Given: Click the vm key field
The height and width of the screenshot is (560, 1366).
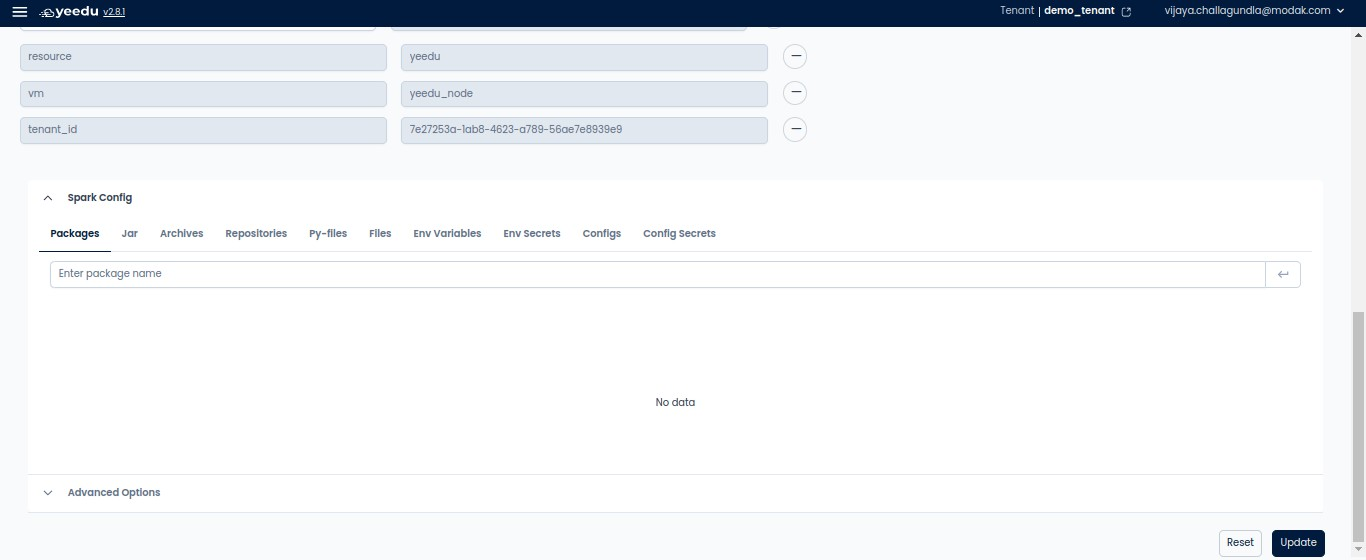Looking at the screenshot, I should coord(203,94).
